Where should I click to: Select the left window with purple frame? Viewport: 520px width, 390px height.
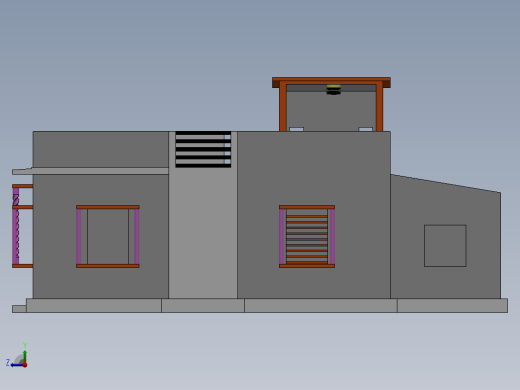pos(108,236)
